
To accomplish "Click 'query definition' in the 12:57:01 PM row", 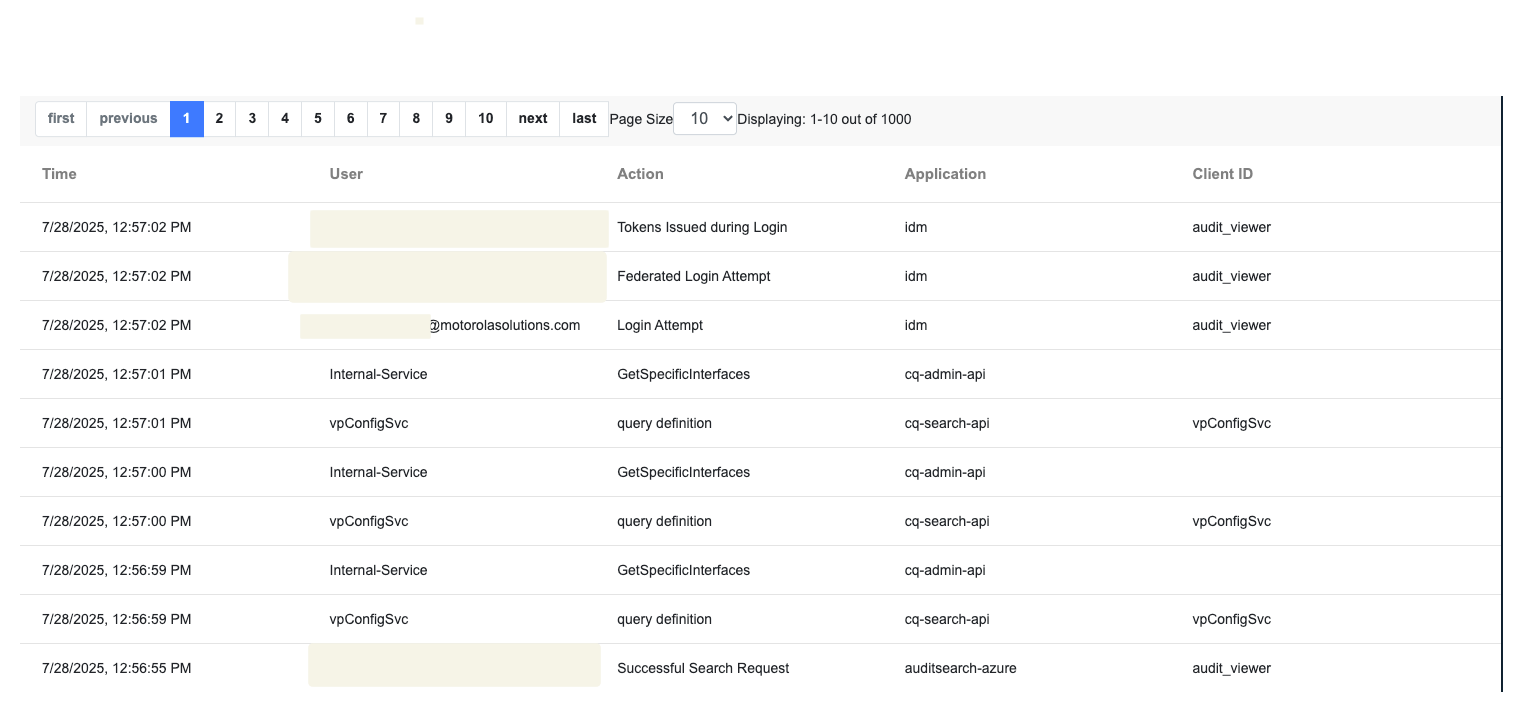I will [x=664, y=423].
